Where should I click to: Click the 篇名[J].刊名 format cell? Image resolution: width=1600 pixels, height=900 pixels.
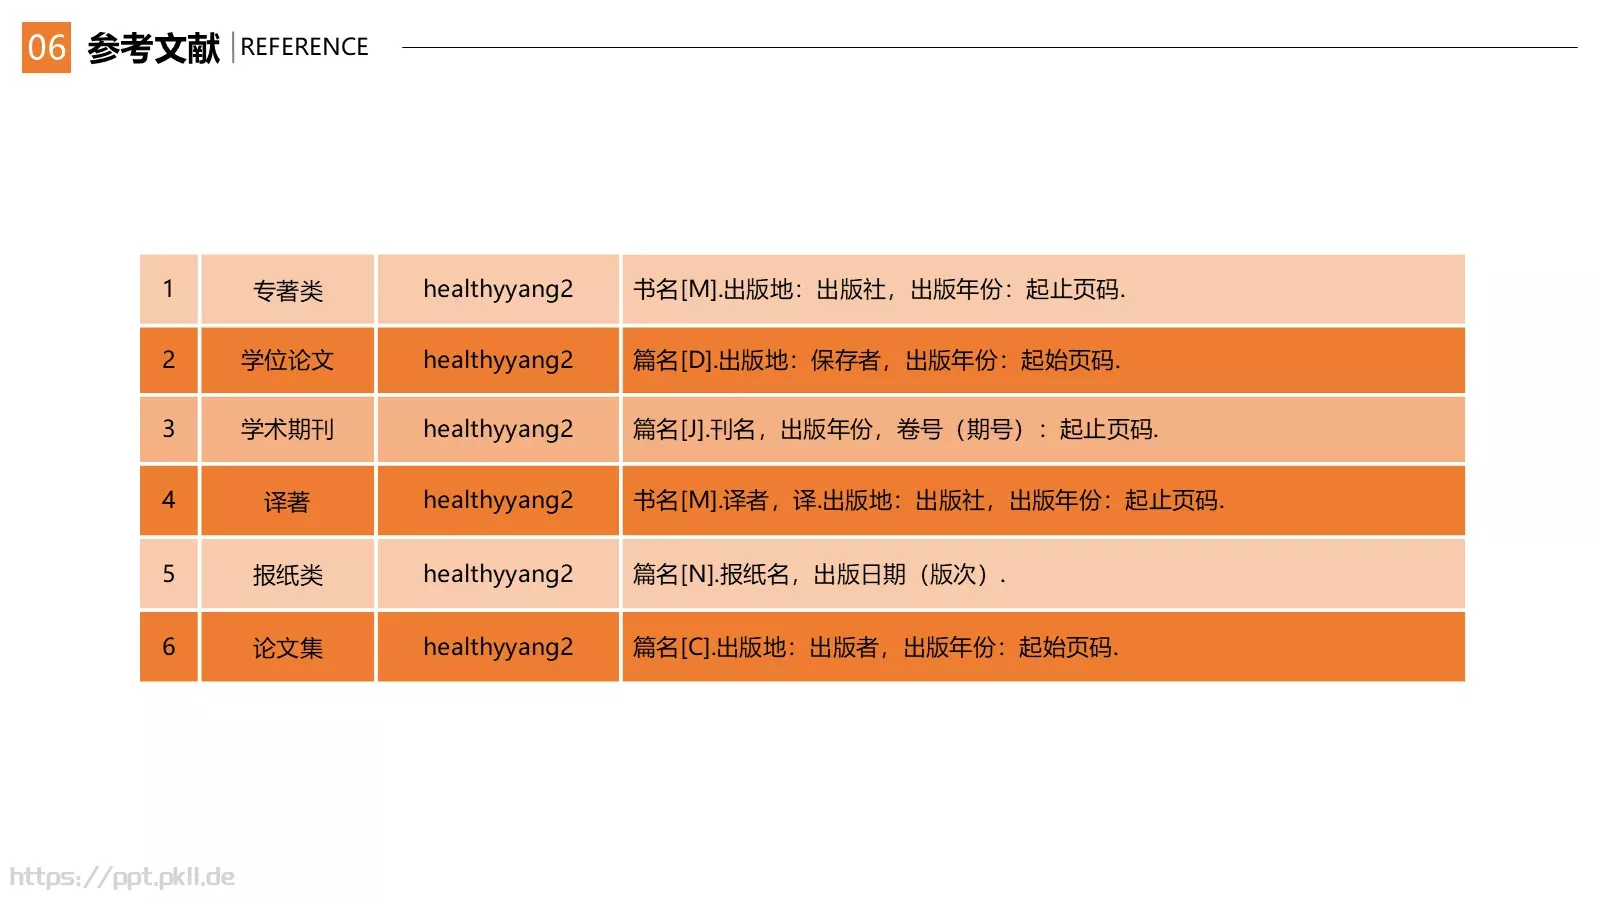tap(1043, 429)
